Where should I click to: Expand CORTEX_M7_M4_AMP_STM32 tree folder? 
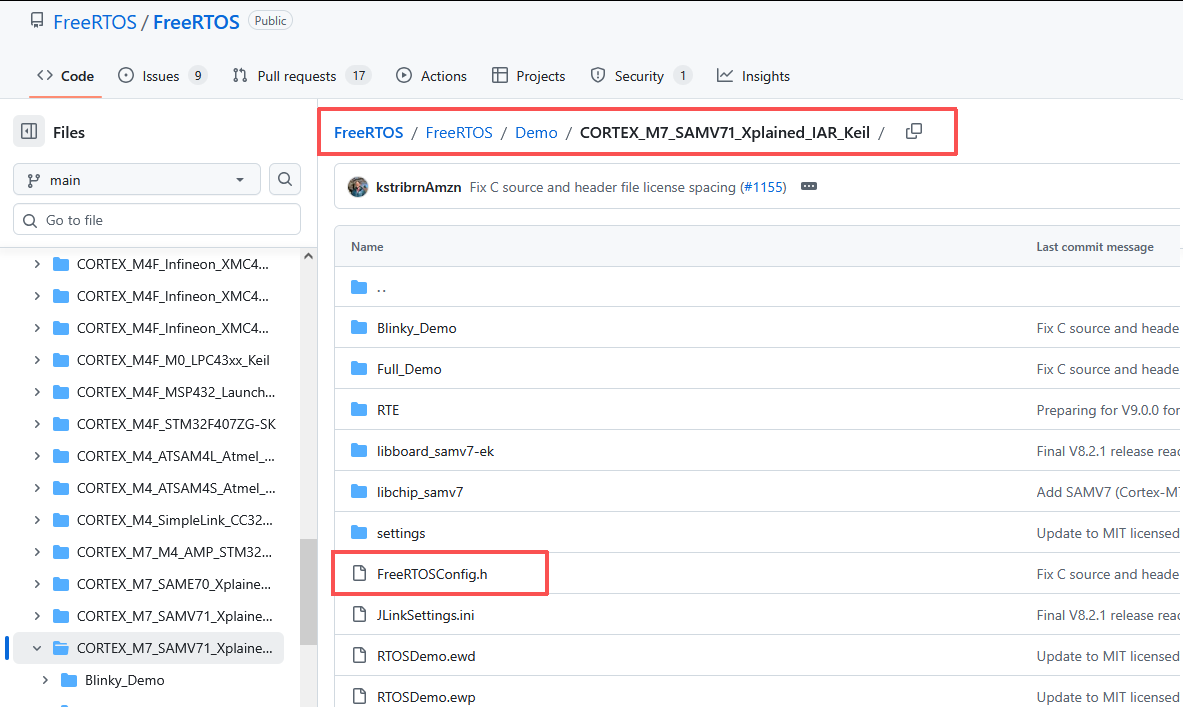(x=37, y=552)
